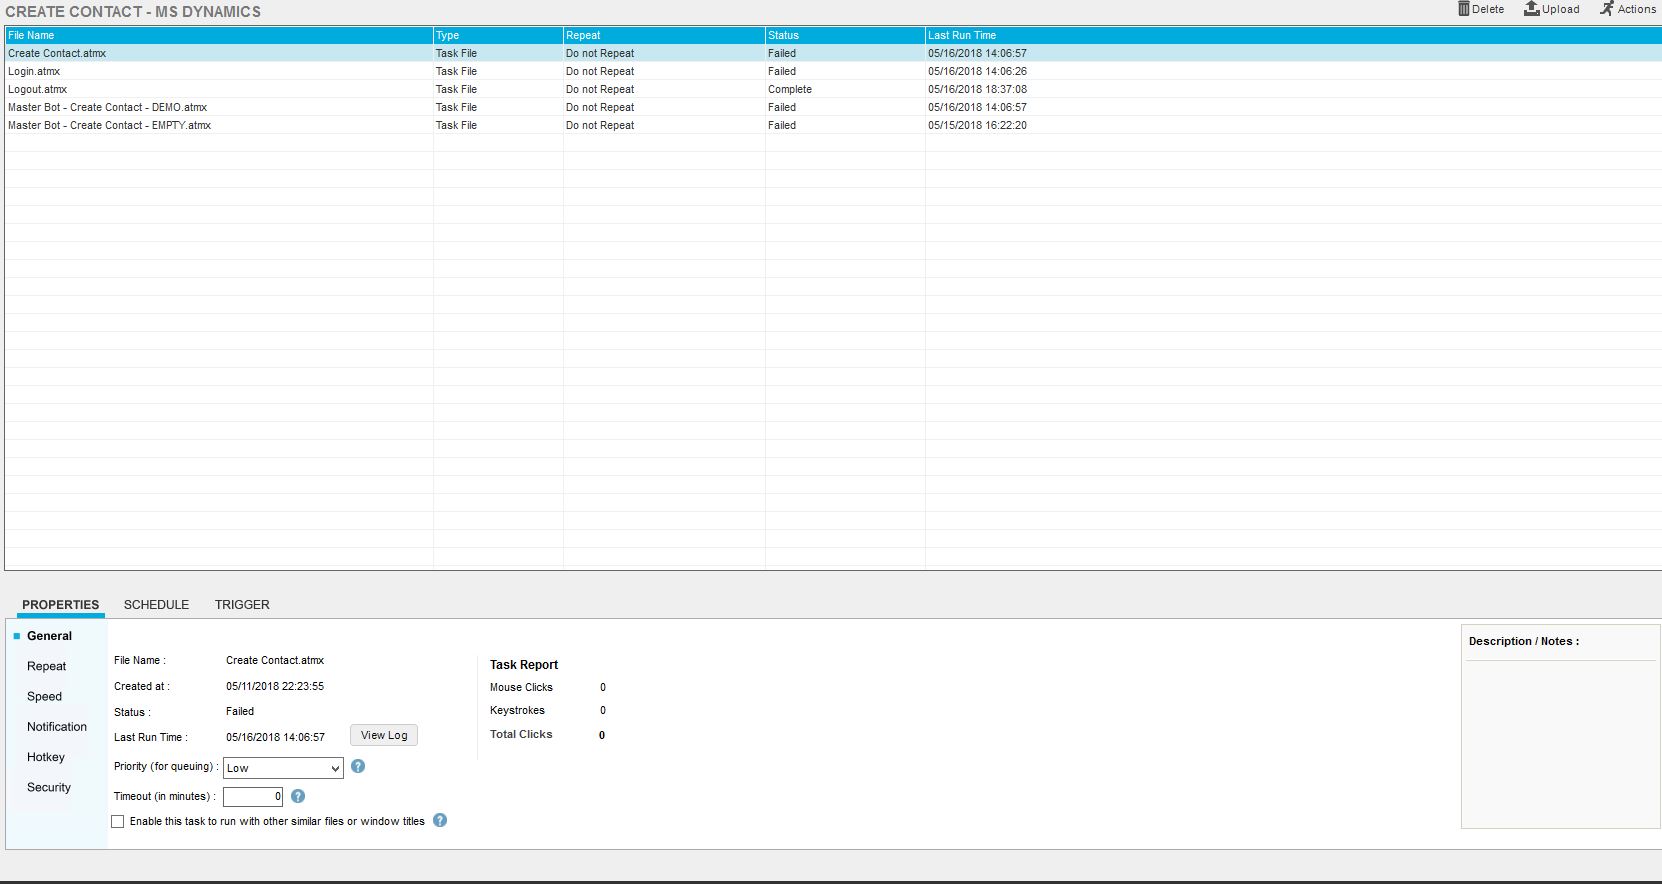Select the Logout.atmx file
Image resolution: width=1662 pixels, height=884 pixels.
[37, 89]
